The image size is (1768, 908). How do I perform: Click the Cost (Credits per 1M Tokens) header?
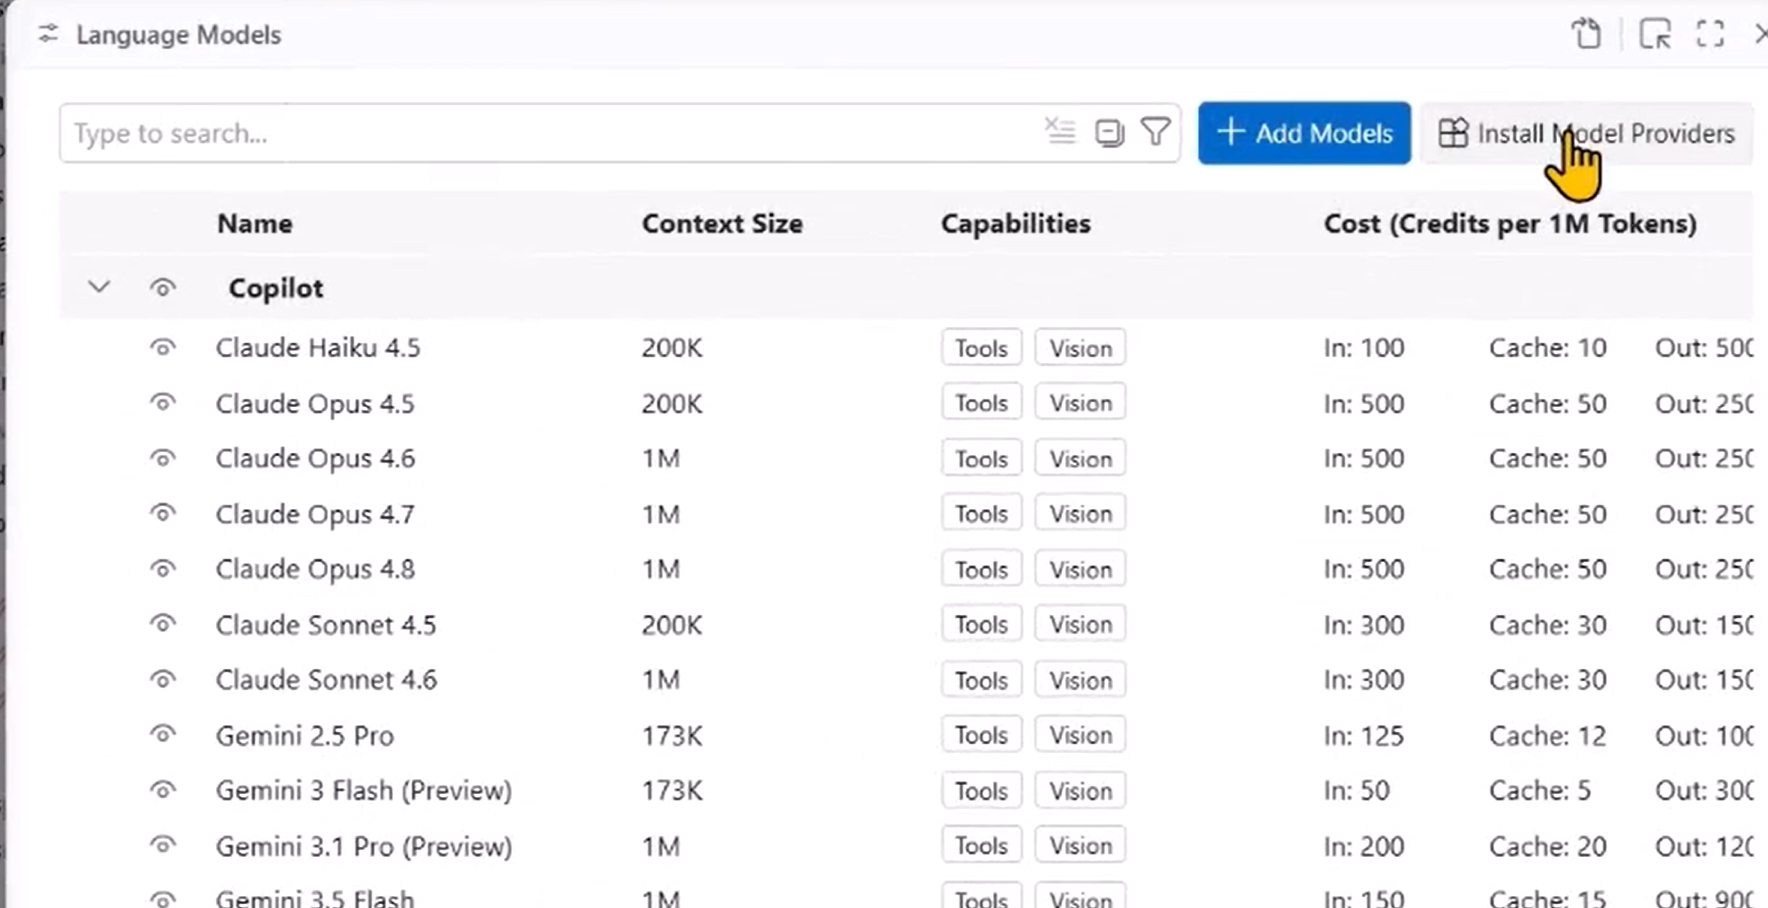(1510, 223)
